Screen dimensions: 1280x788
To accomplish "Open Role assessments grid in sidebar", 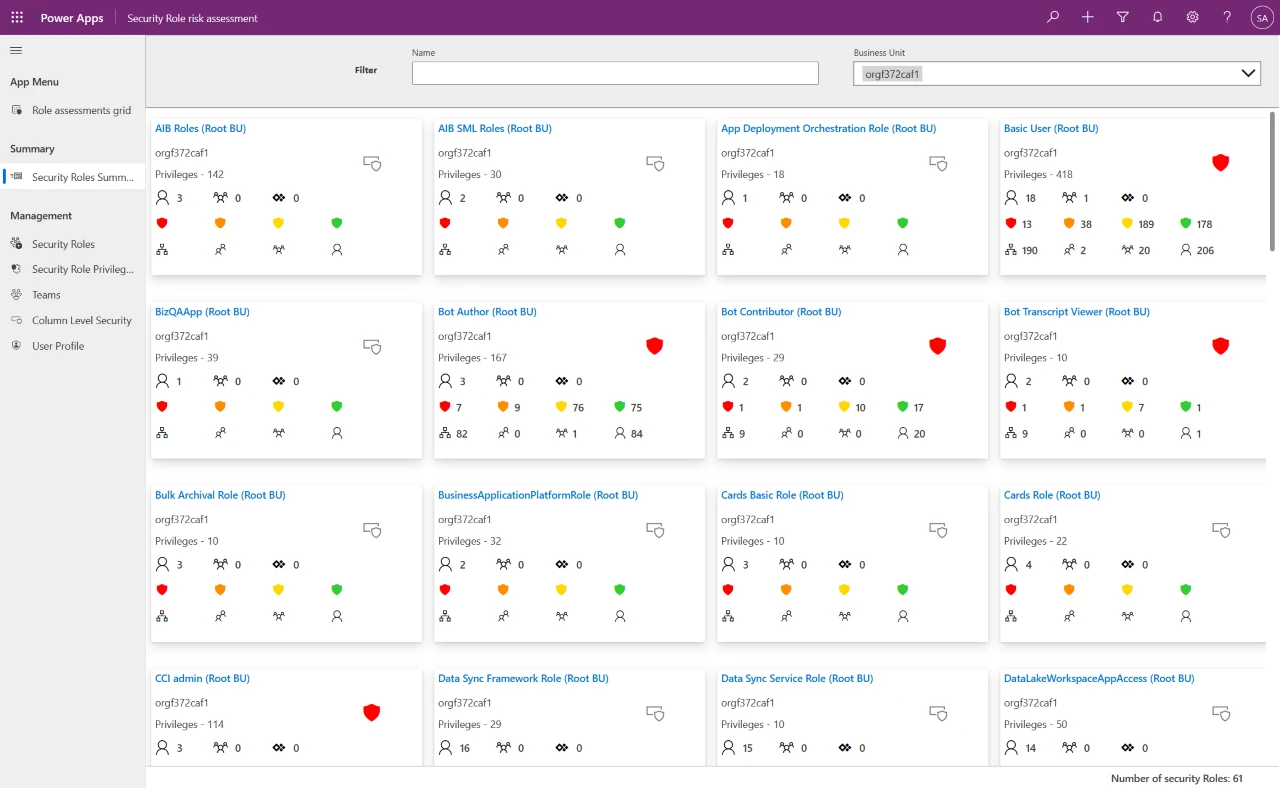I will click(81, 111).
